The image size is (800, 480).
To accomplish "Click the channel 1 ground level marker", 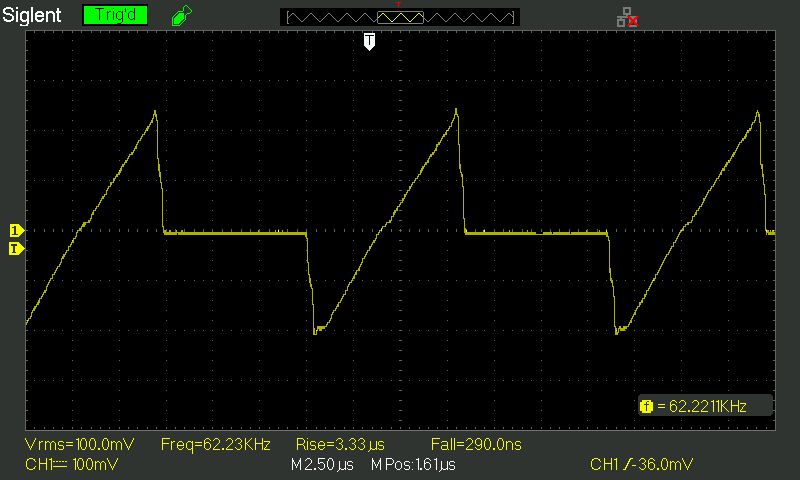I will click(16, 231).
